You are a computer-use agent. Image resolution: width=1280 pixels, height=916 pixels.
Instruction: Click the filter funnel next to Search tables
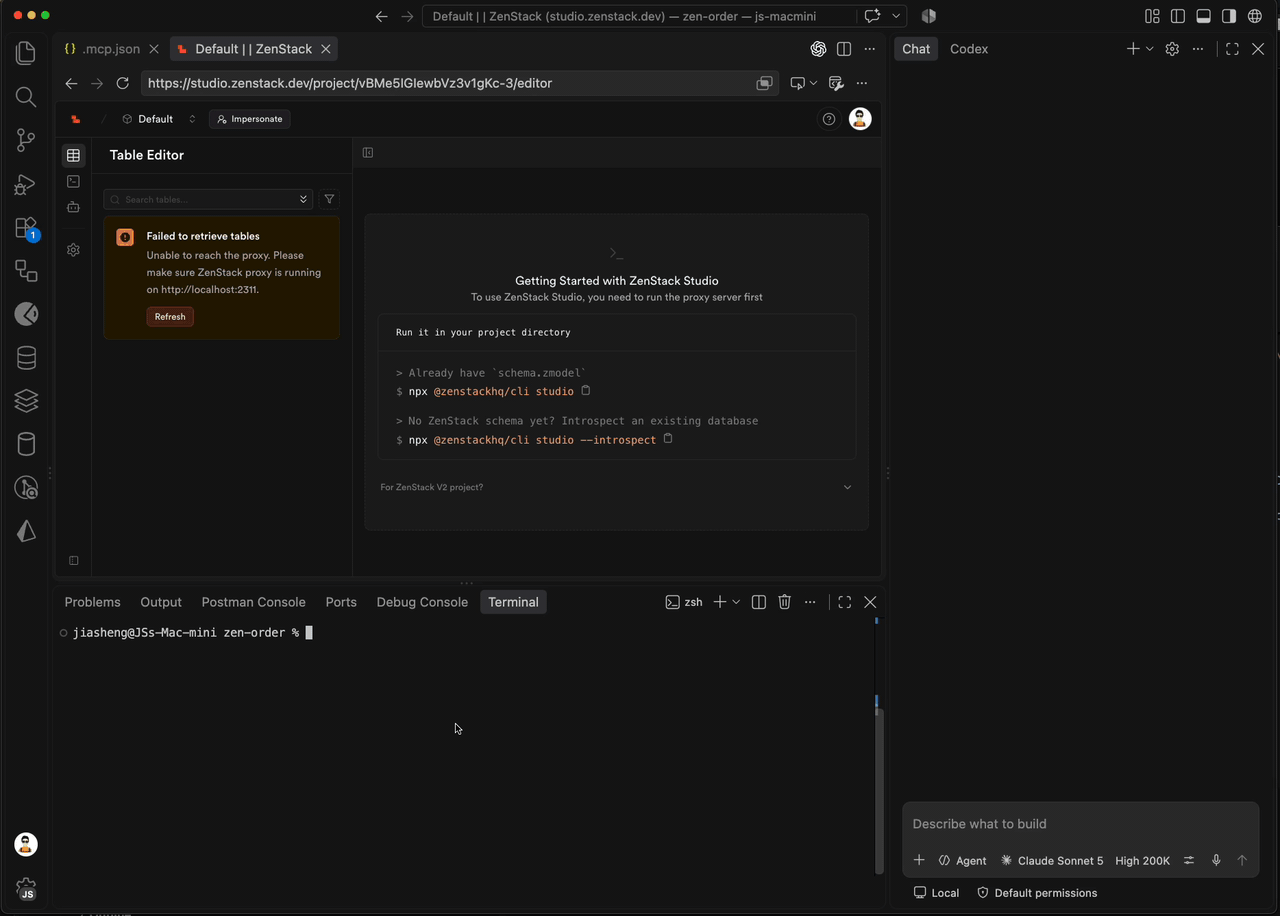coord(329,199)
